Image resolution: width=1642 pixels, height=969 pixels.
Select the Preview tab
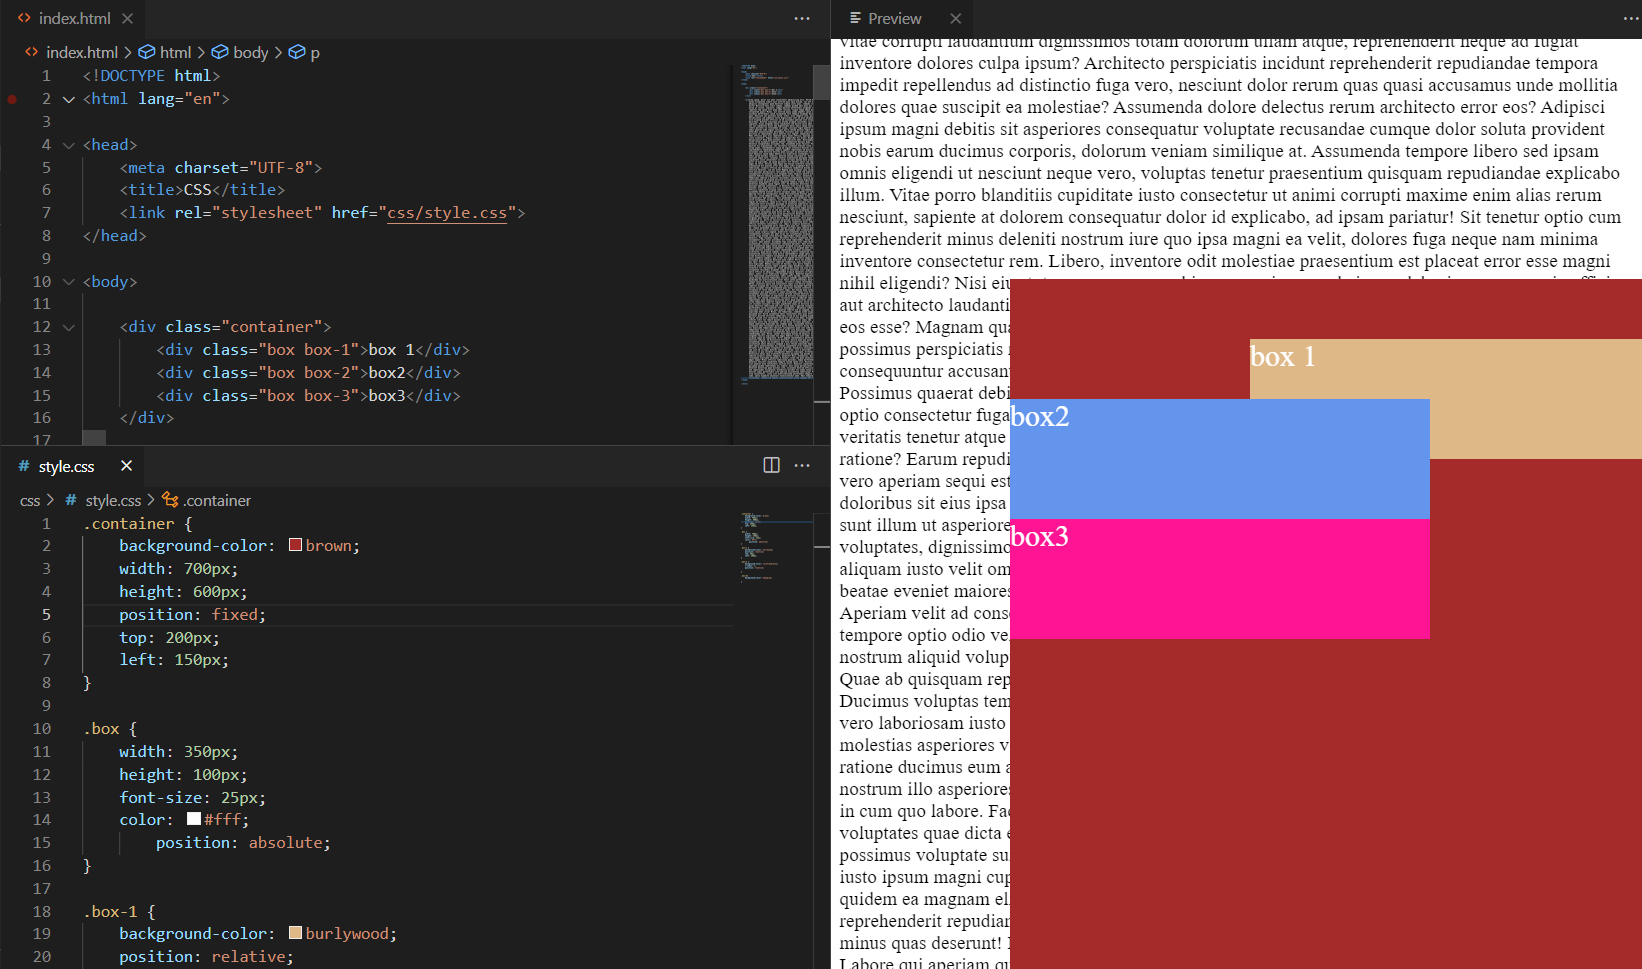coord(893,18)
